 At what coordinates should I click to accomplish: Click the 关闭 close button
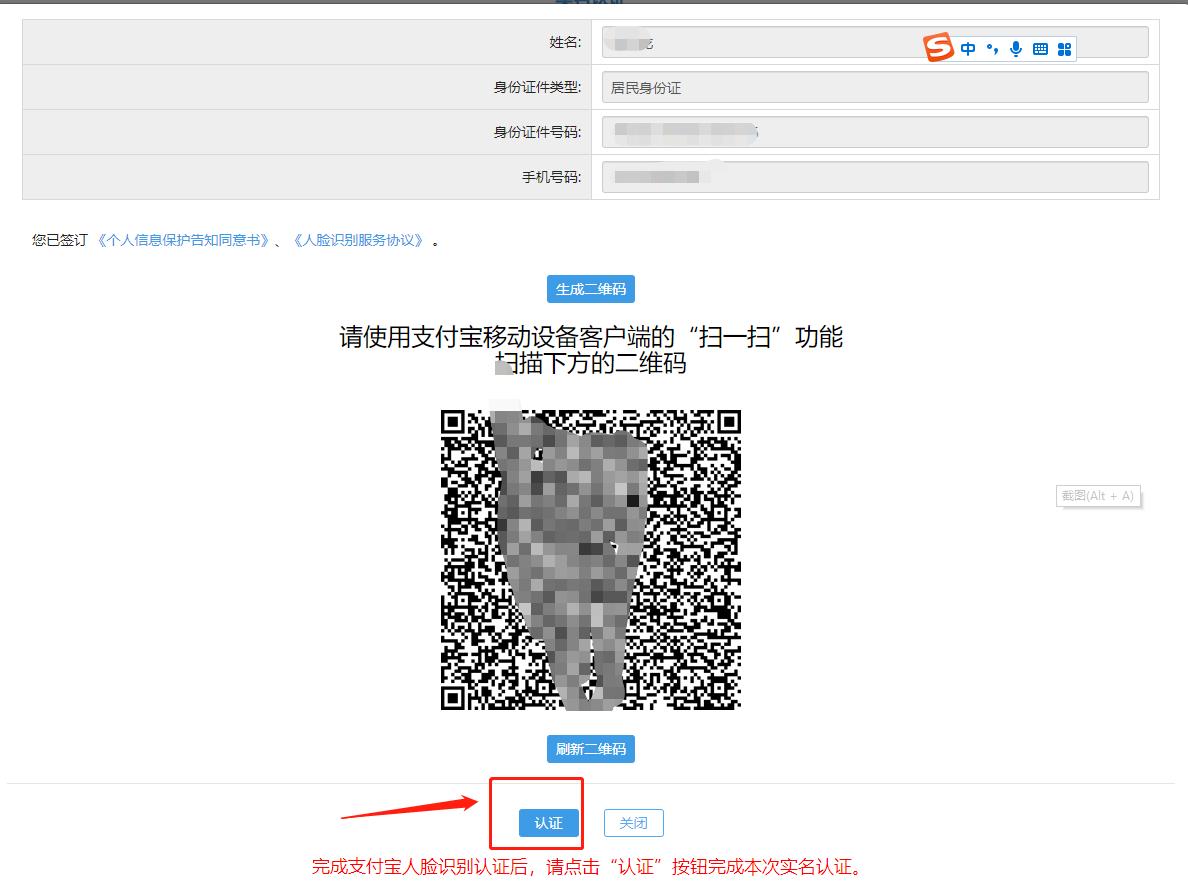click(634, 822)
